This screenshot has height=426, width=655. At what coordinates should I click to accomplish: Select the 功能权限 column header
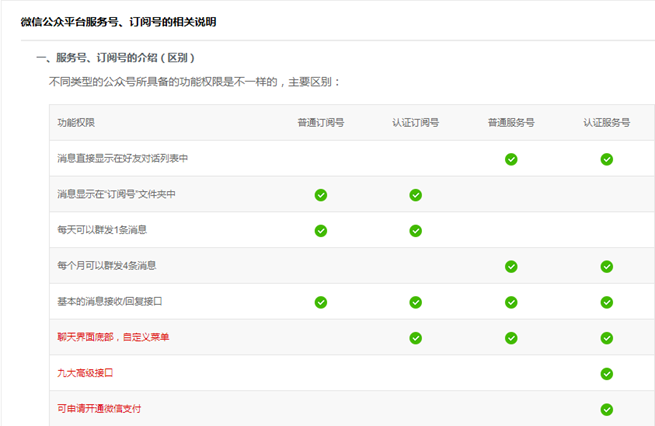pos(76,122)
